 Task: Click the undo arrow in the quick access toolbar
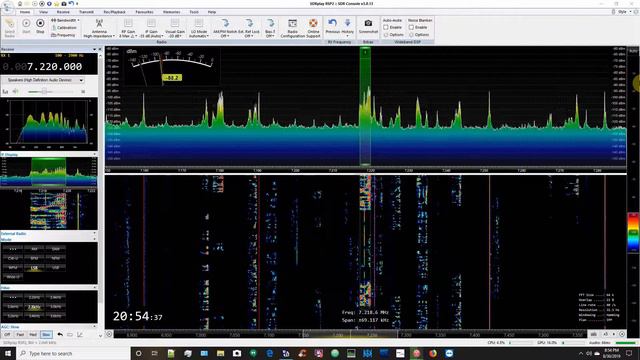71,4
